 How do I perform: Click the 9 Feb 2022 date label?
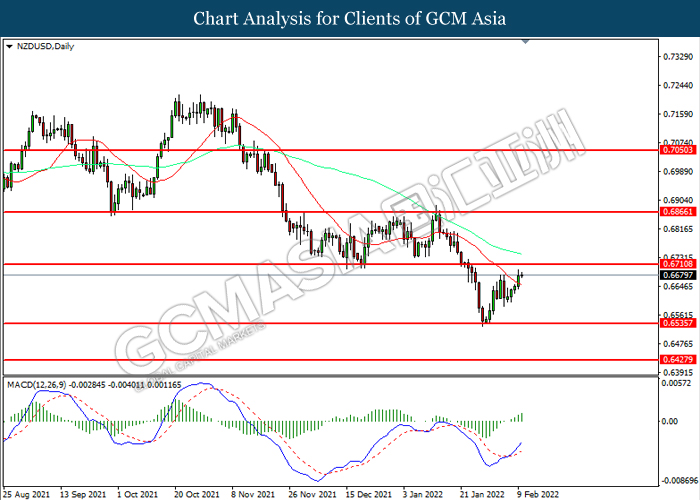pyautogui.click(x=538, y=494)
